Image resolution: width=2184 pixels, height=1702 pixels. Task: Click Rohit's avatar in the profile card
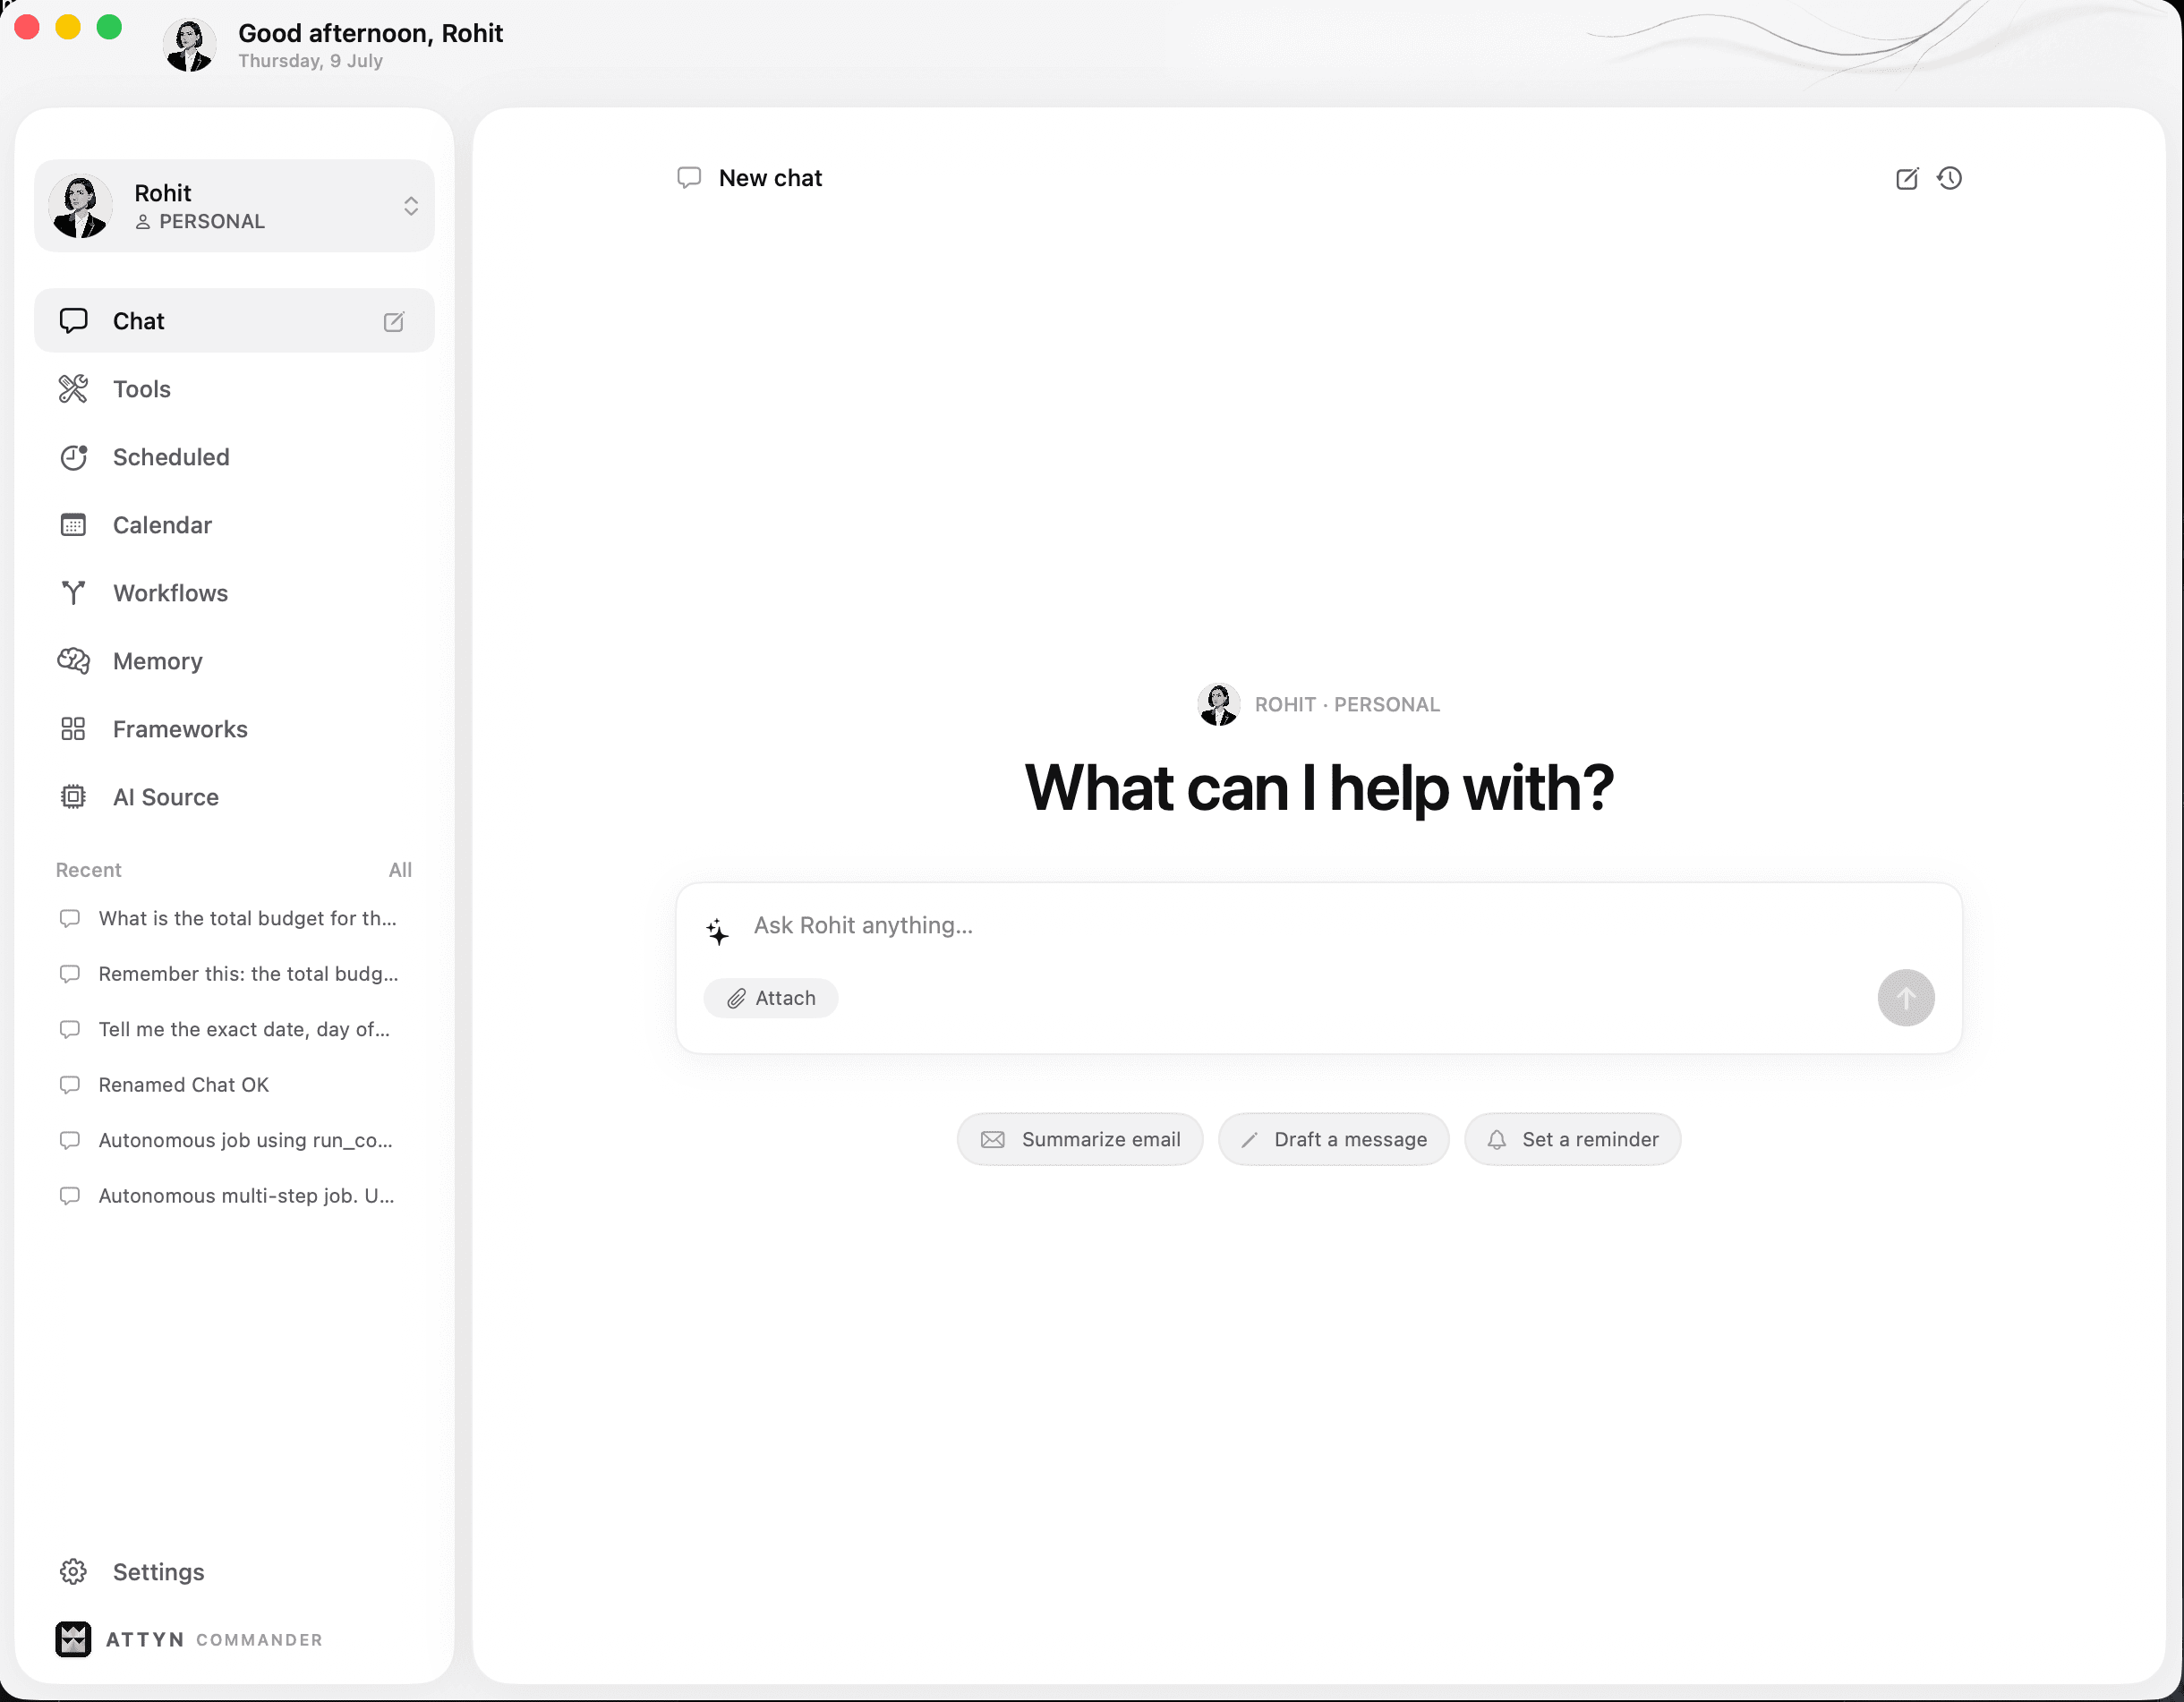click(80, 206)
